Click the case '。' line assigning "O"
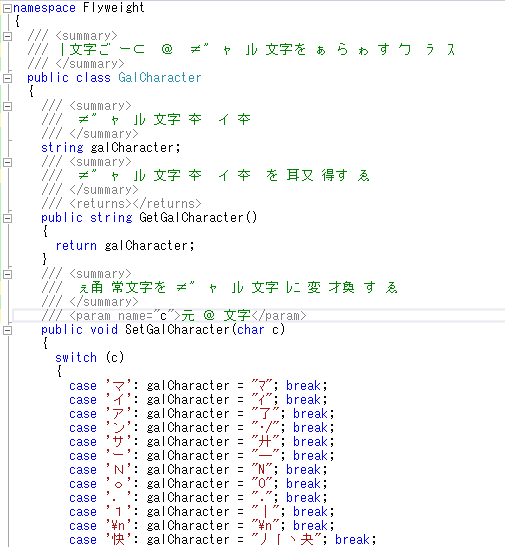This screenshot has height=547, width=505. point(198,484)
